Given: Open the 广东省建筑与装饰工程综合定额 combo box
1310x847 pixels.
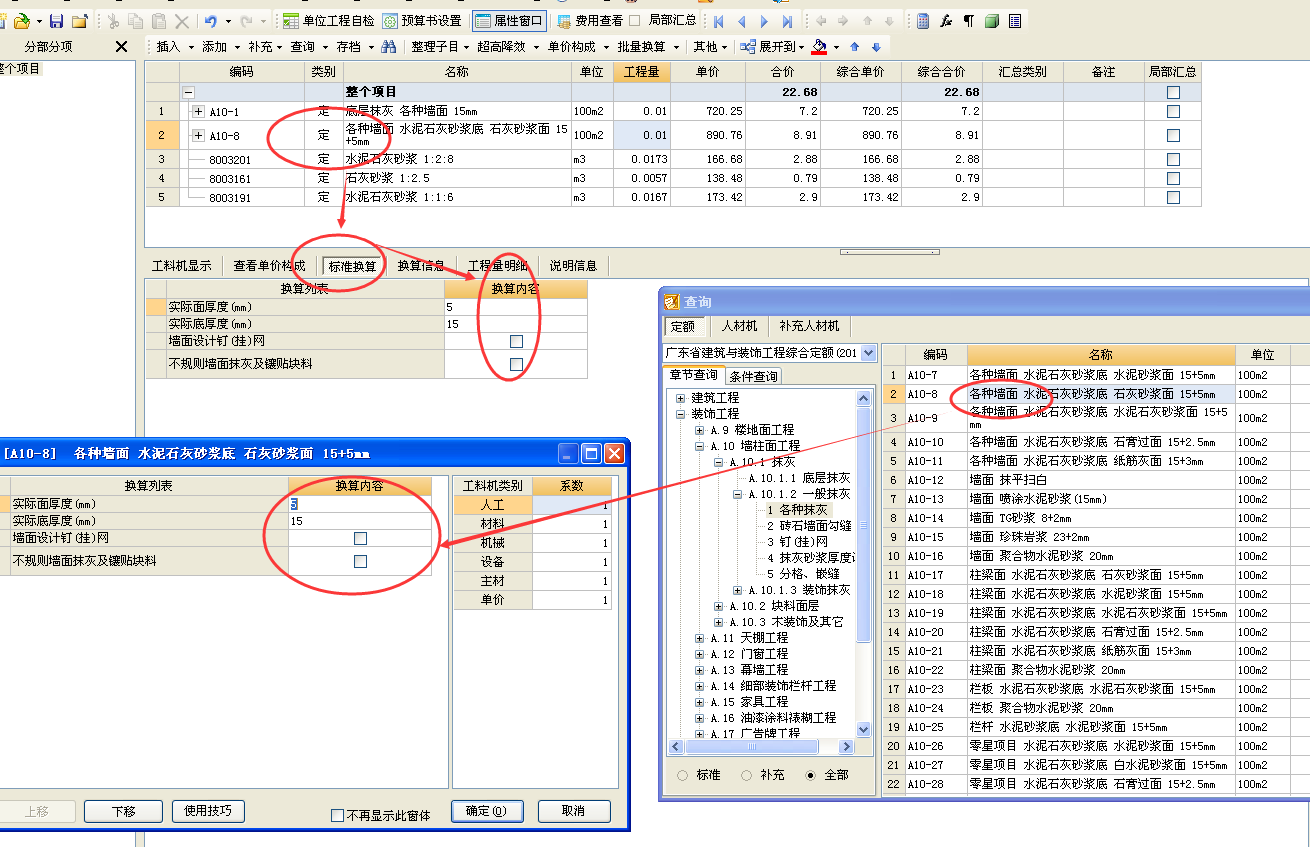Looking at the screenshot, I should (770, 353).
